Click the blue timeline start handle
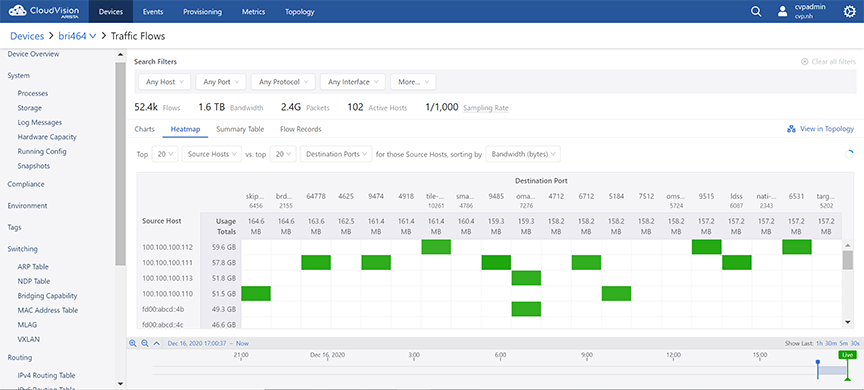This screenshot has height=390, width=864. pos(818,362)
